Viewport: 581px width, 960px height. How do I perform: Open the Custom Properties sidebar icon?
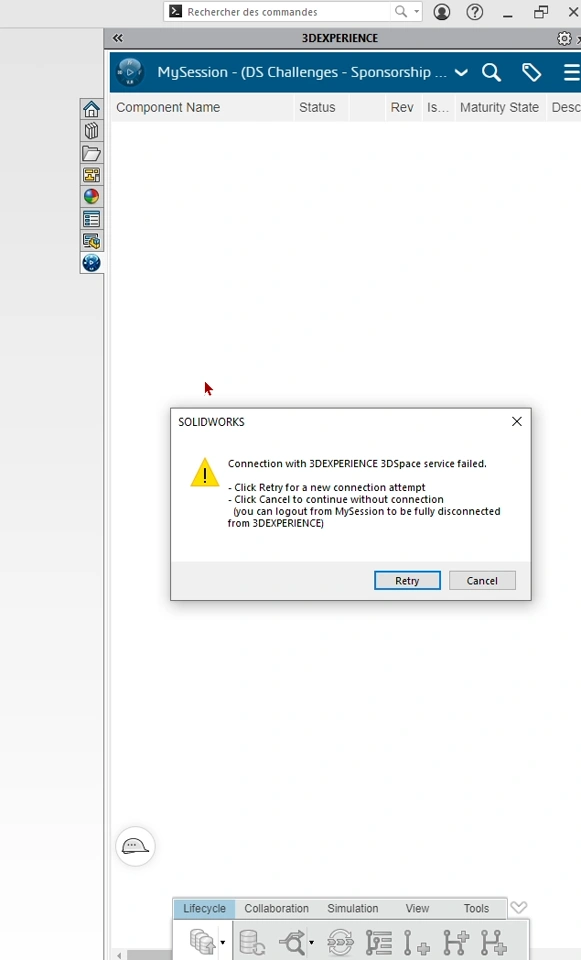click(x=91, y=219)
